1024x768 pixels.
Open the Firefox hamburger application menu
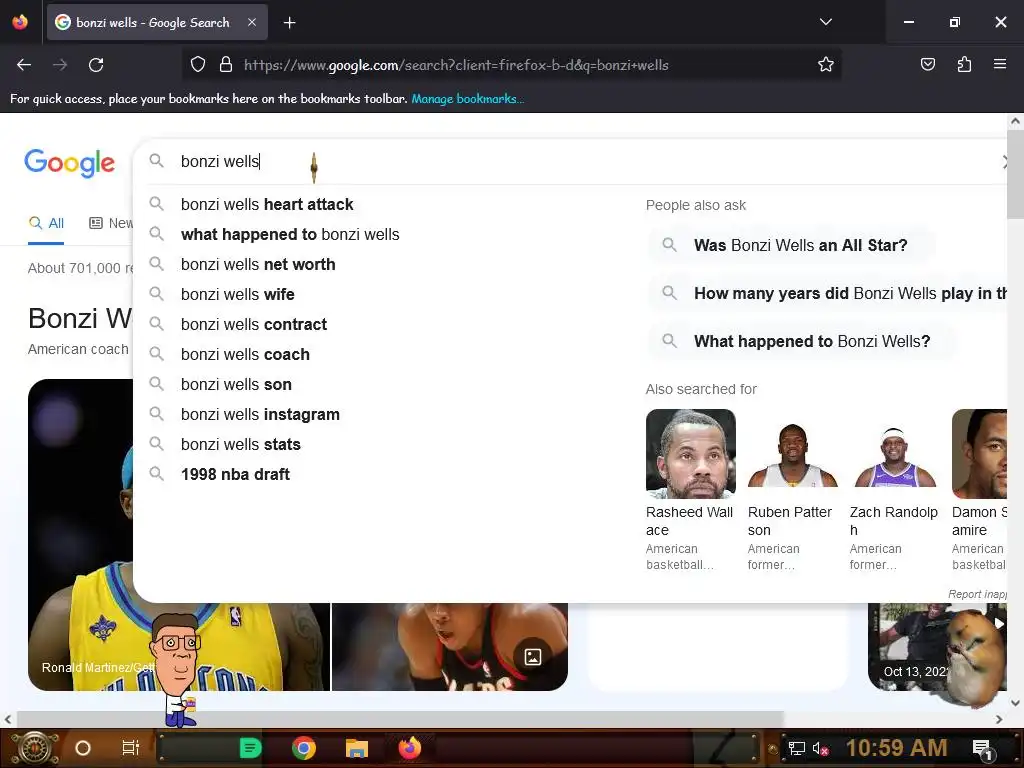click(x=1000, y=64)
